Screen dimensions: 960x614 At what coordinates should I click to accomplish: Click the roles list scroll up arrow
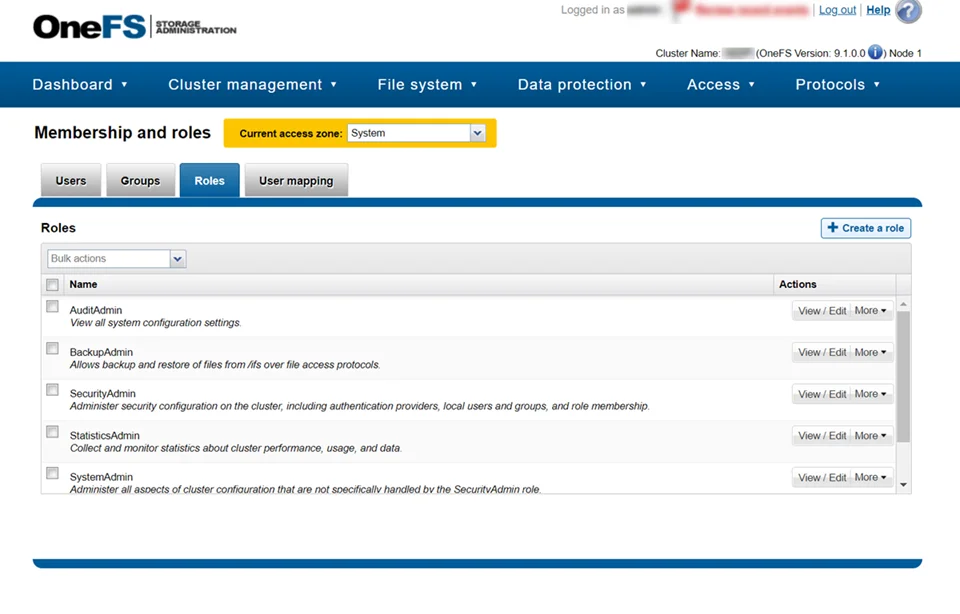pos(903,304)
